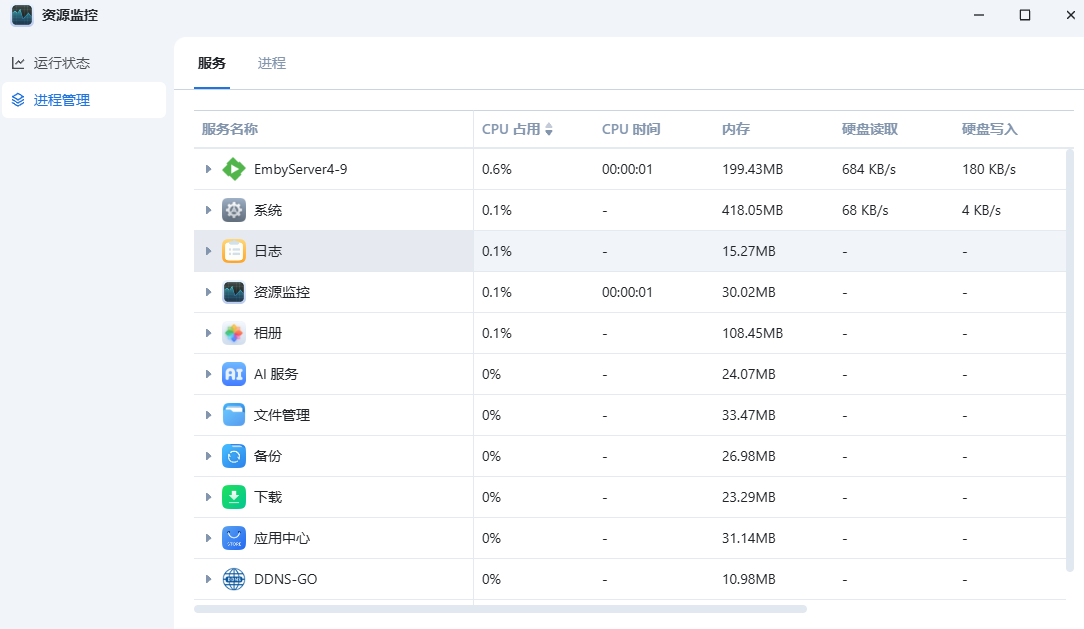The image size is (1084, 629).
Task: Click the 资源监控 app icon in title bar
Action: pos(22,15)
